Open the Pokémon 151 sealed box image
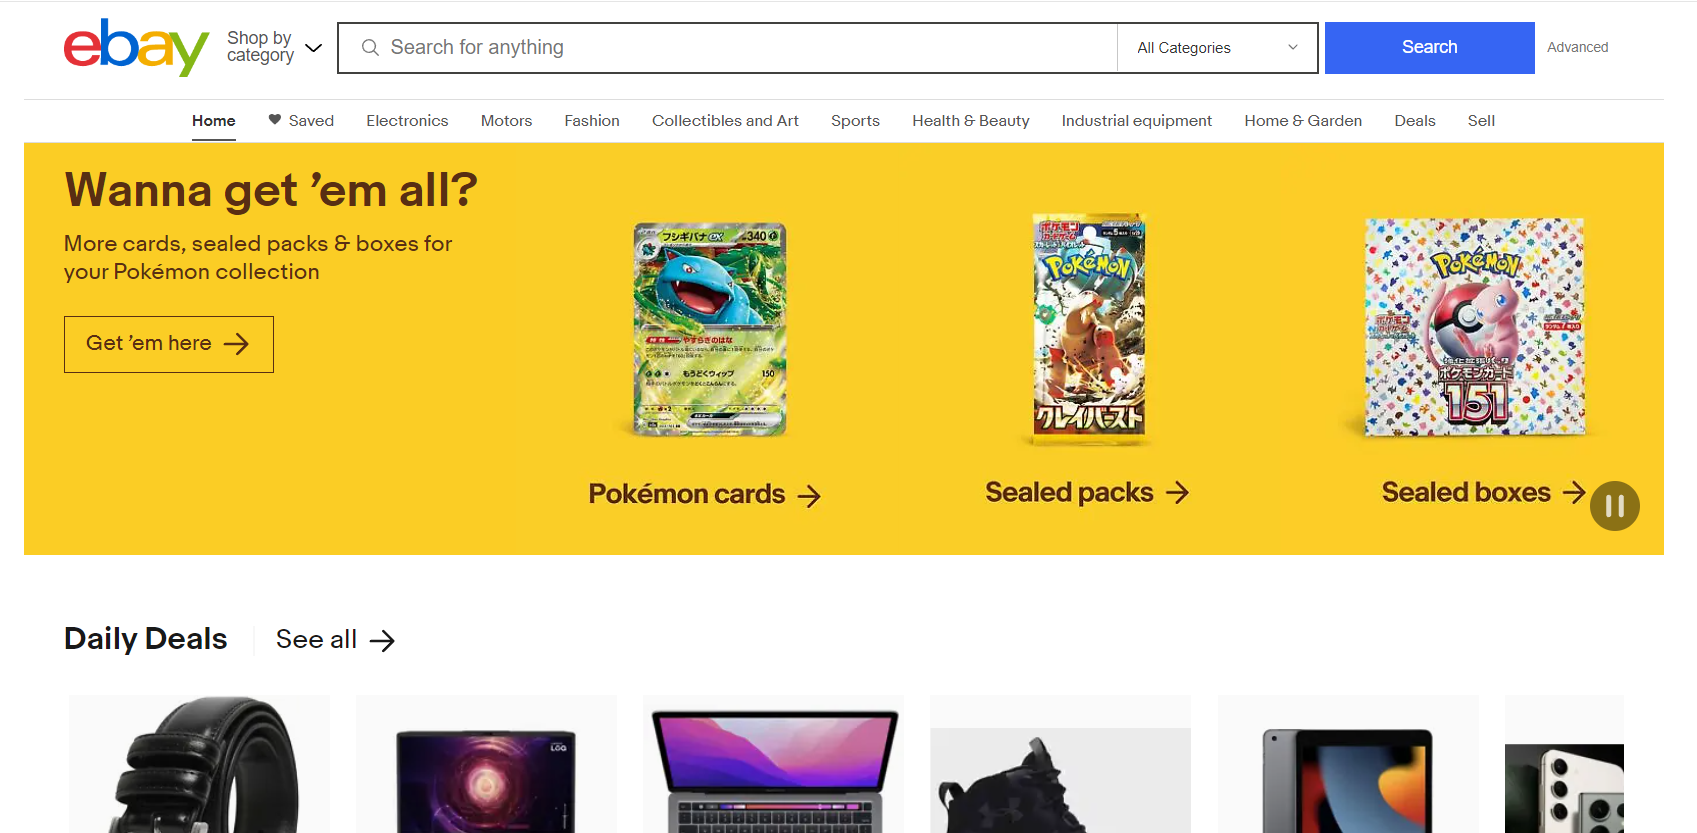This screenshot has height=833, width=1697. pyautogui.click(x=1474, y=327)
